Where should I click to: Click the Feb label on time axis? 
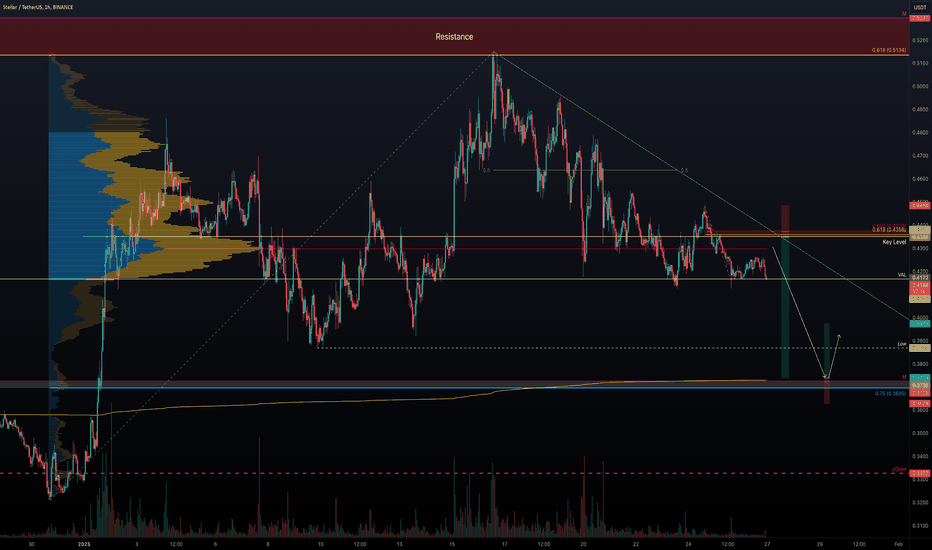tap(898, 544)
